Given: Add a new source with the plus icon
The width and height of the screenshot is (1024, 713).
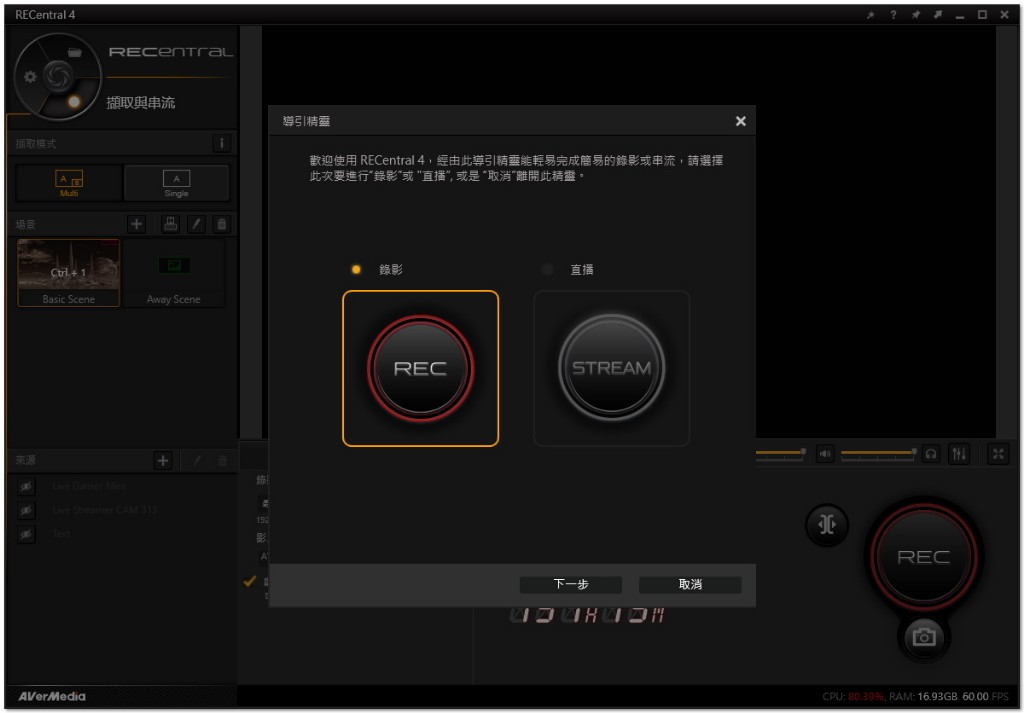Looking at the screenshot, I should [x=163, y=460].
